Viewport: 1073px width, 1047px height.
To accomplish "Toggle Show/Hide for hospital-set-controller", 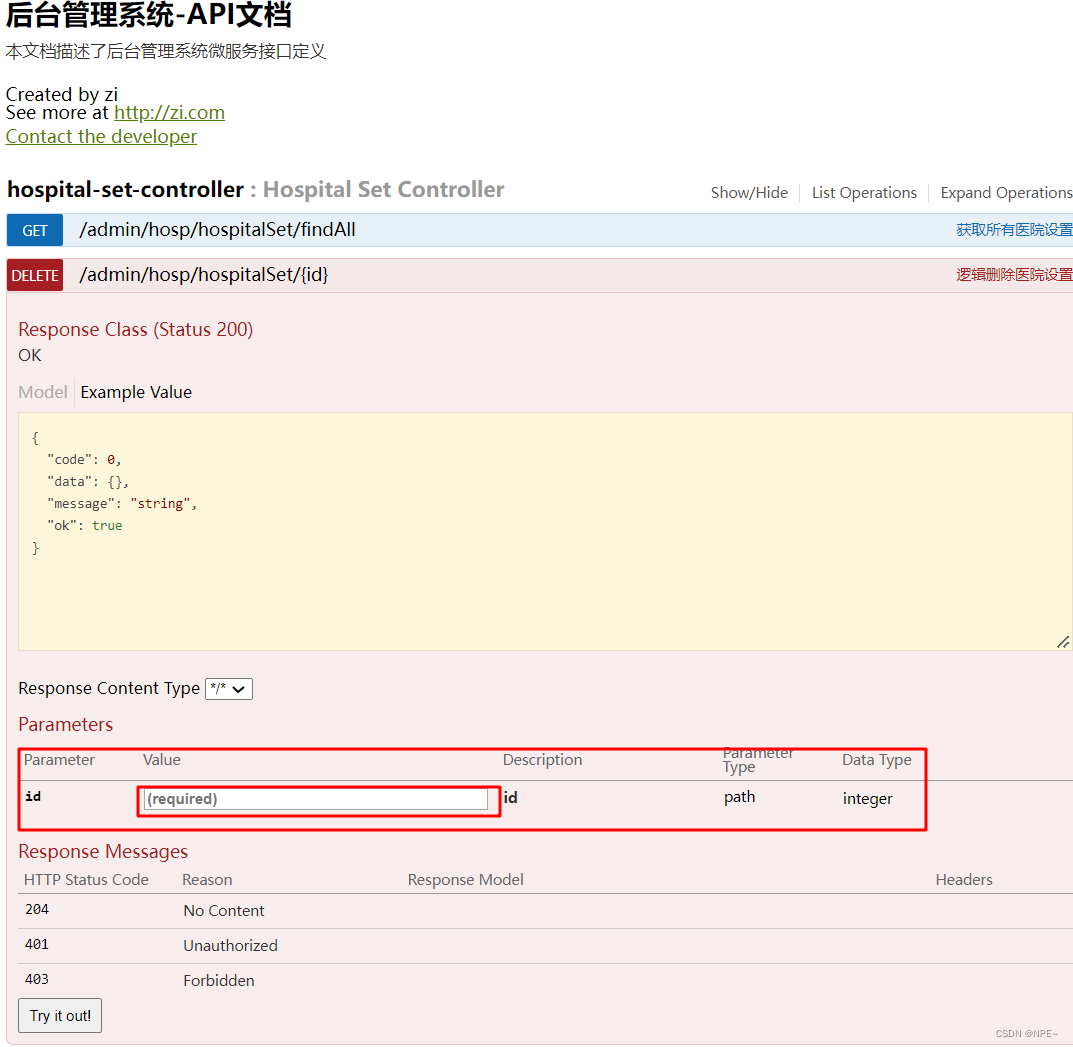I will click(x=749, y=193).
